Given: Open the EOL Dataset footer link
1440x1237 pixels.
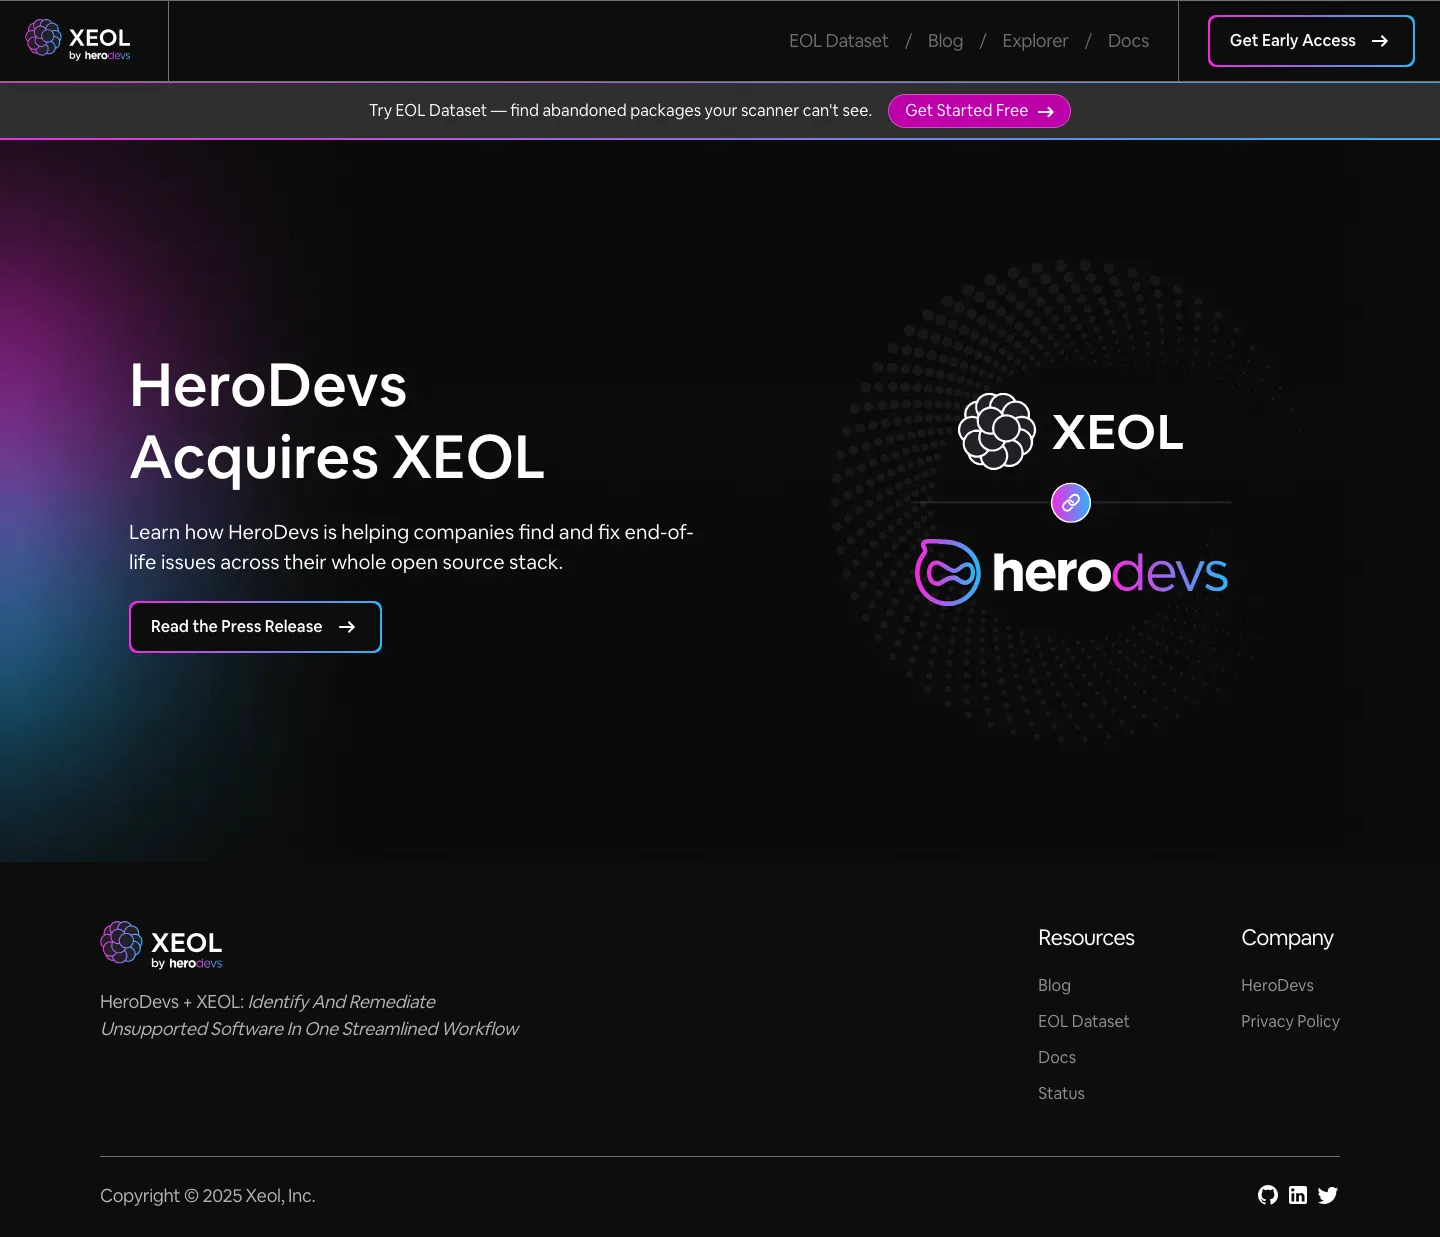Looking at the screenshot, I should click(x=1083, y=1021).
